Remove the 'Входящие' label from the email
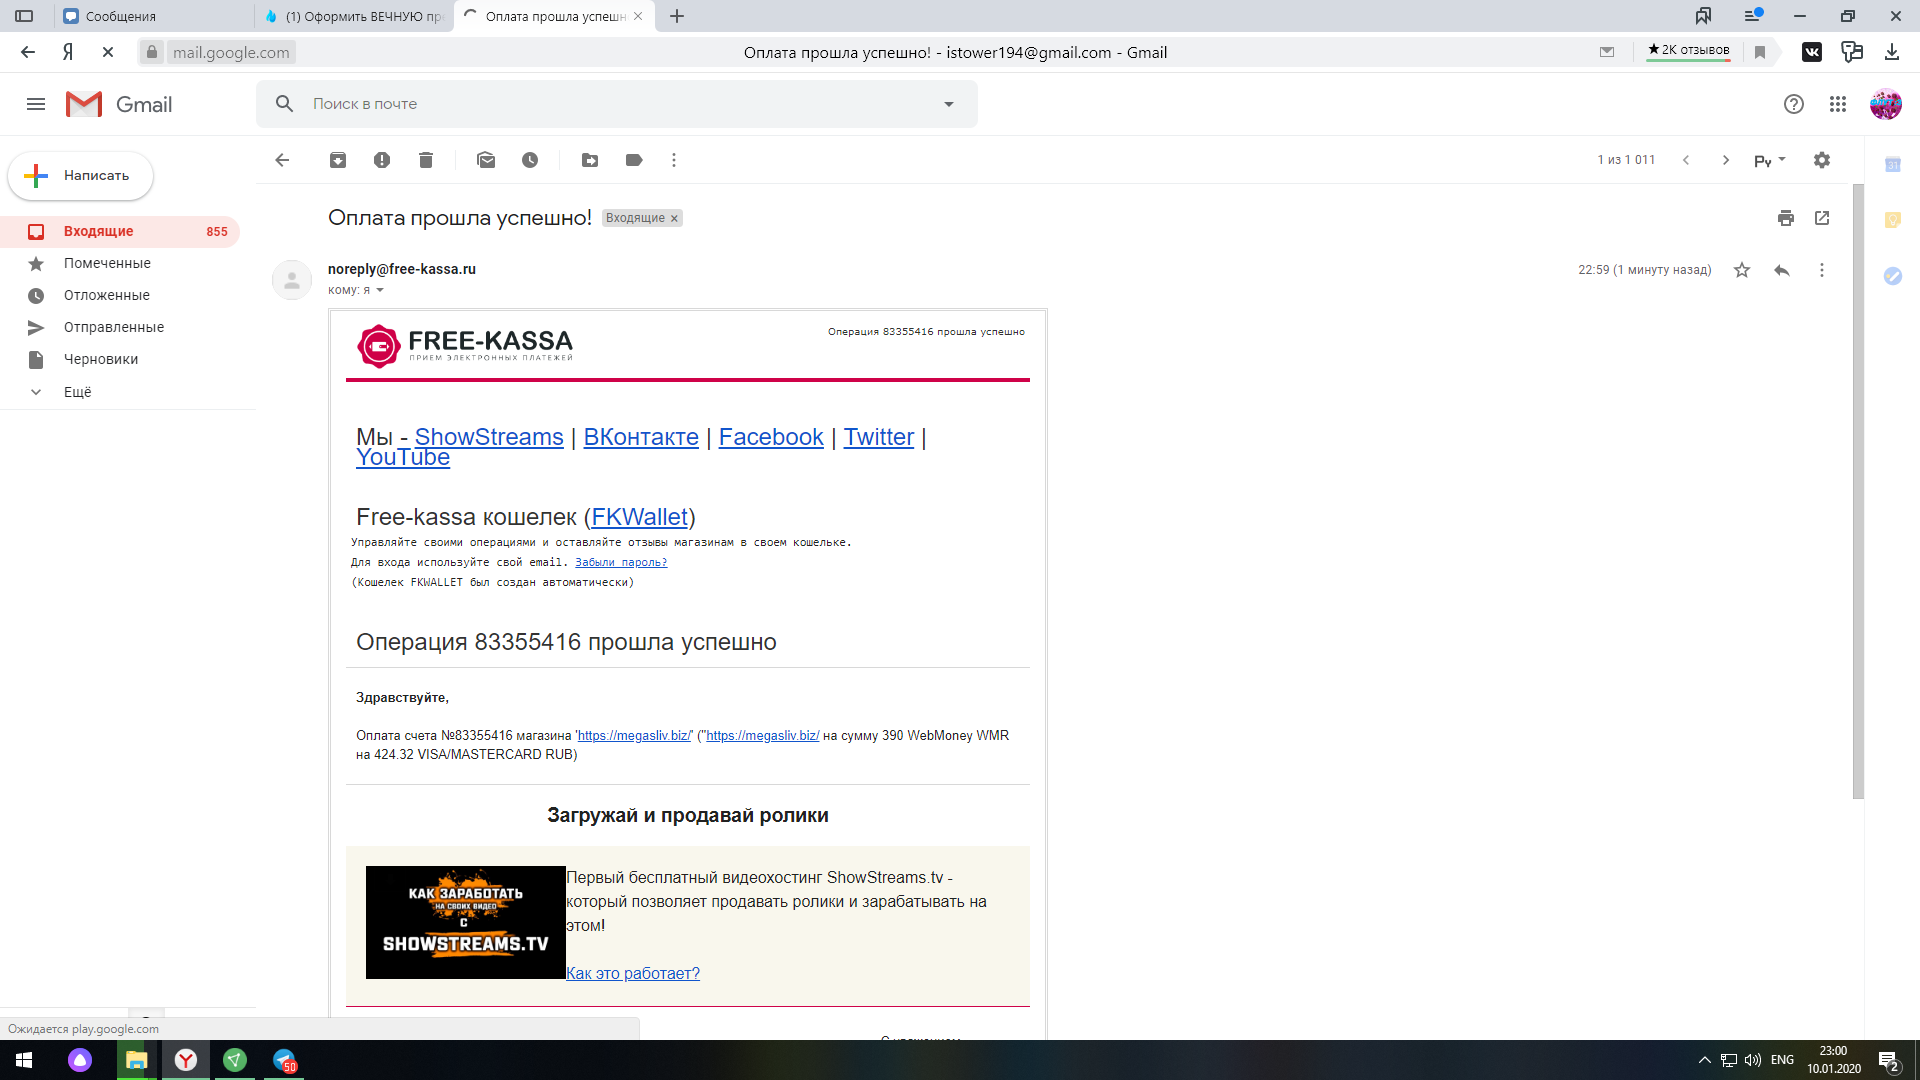The height and width of the screenshot is (1080, 1920). pos(674,218)
